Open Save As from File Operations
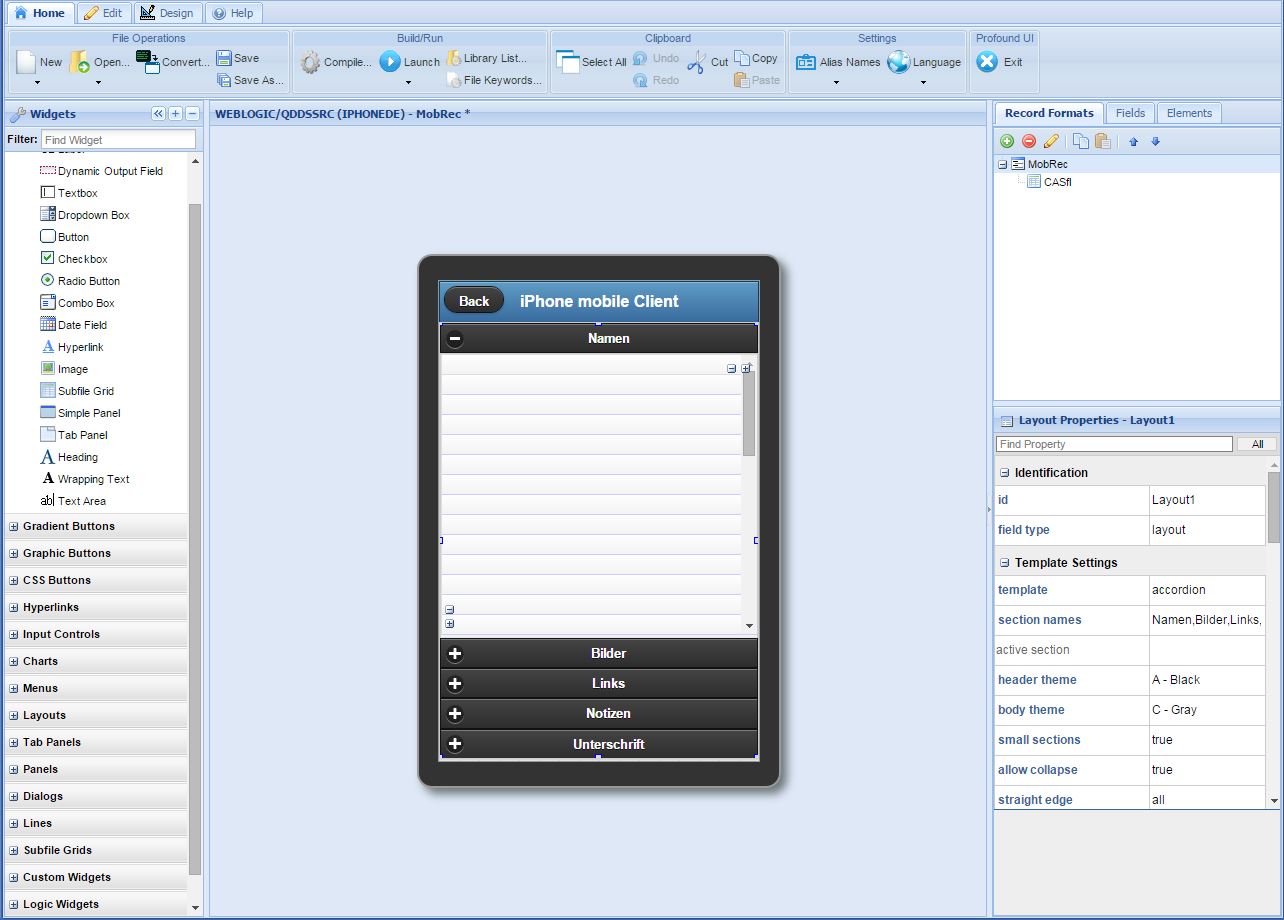1284x920 pixels. pos(250,80)
